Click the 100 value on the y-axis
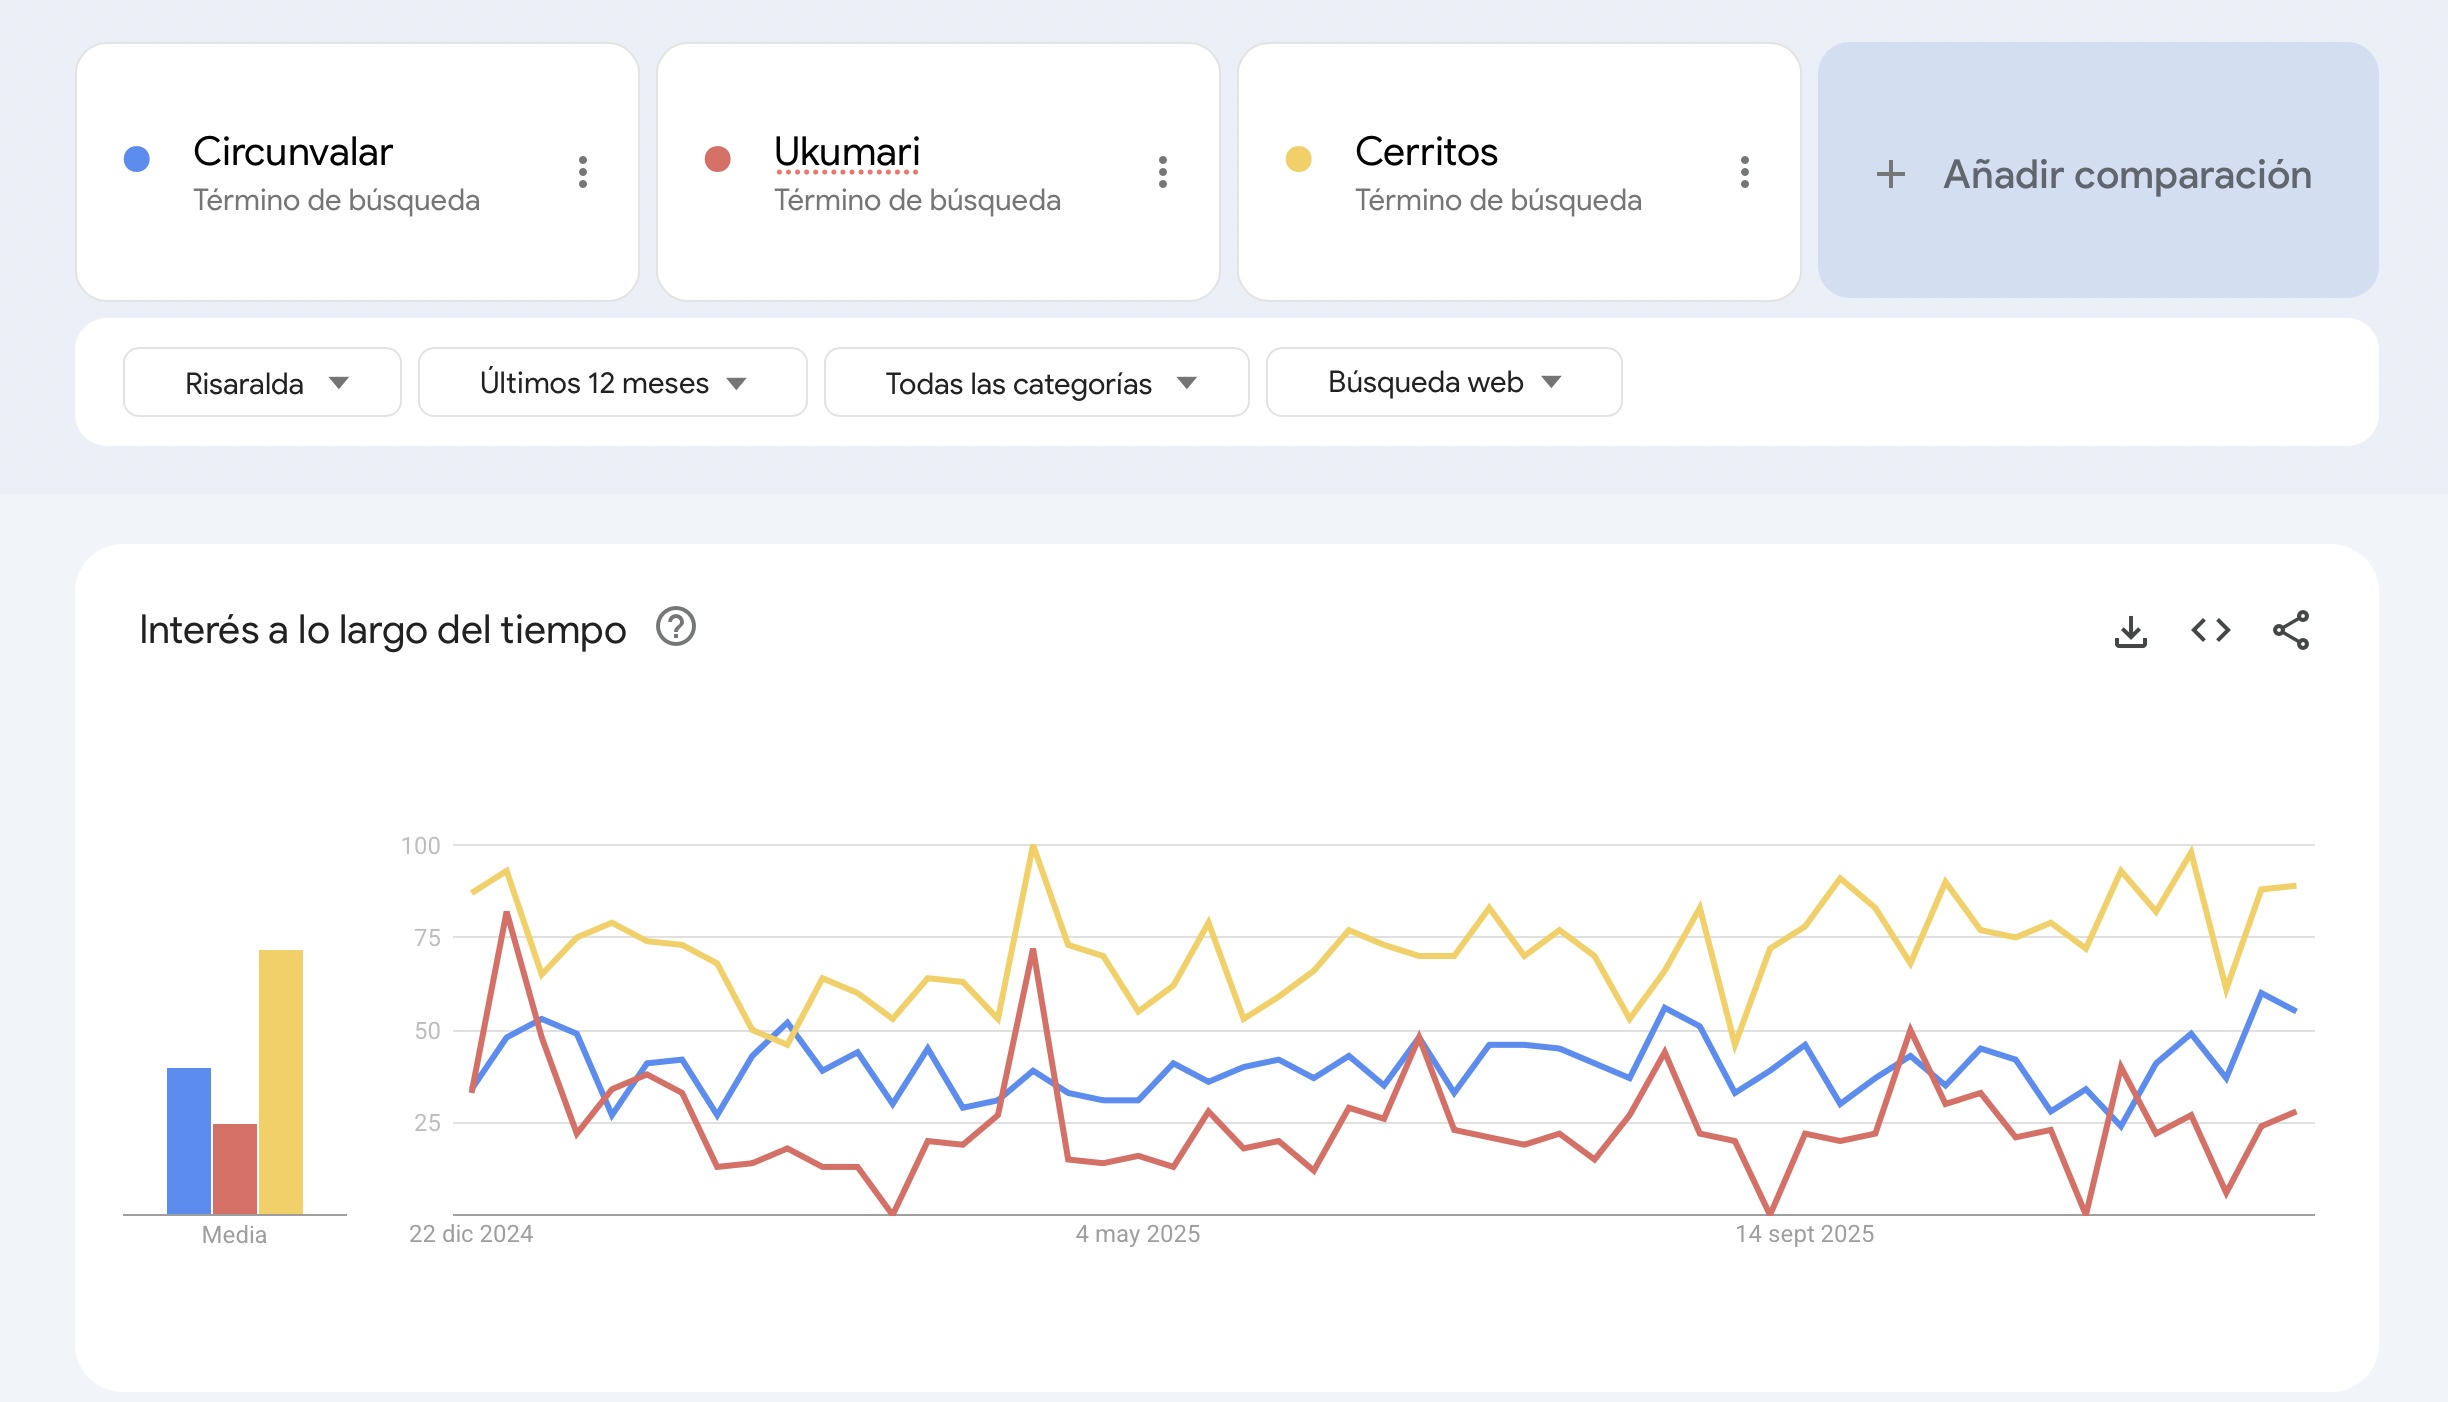Screen dimensions: 2448x1402 [421, 846]
